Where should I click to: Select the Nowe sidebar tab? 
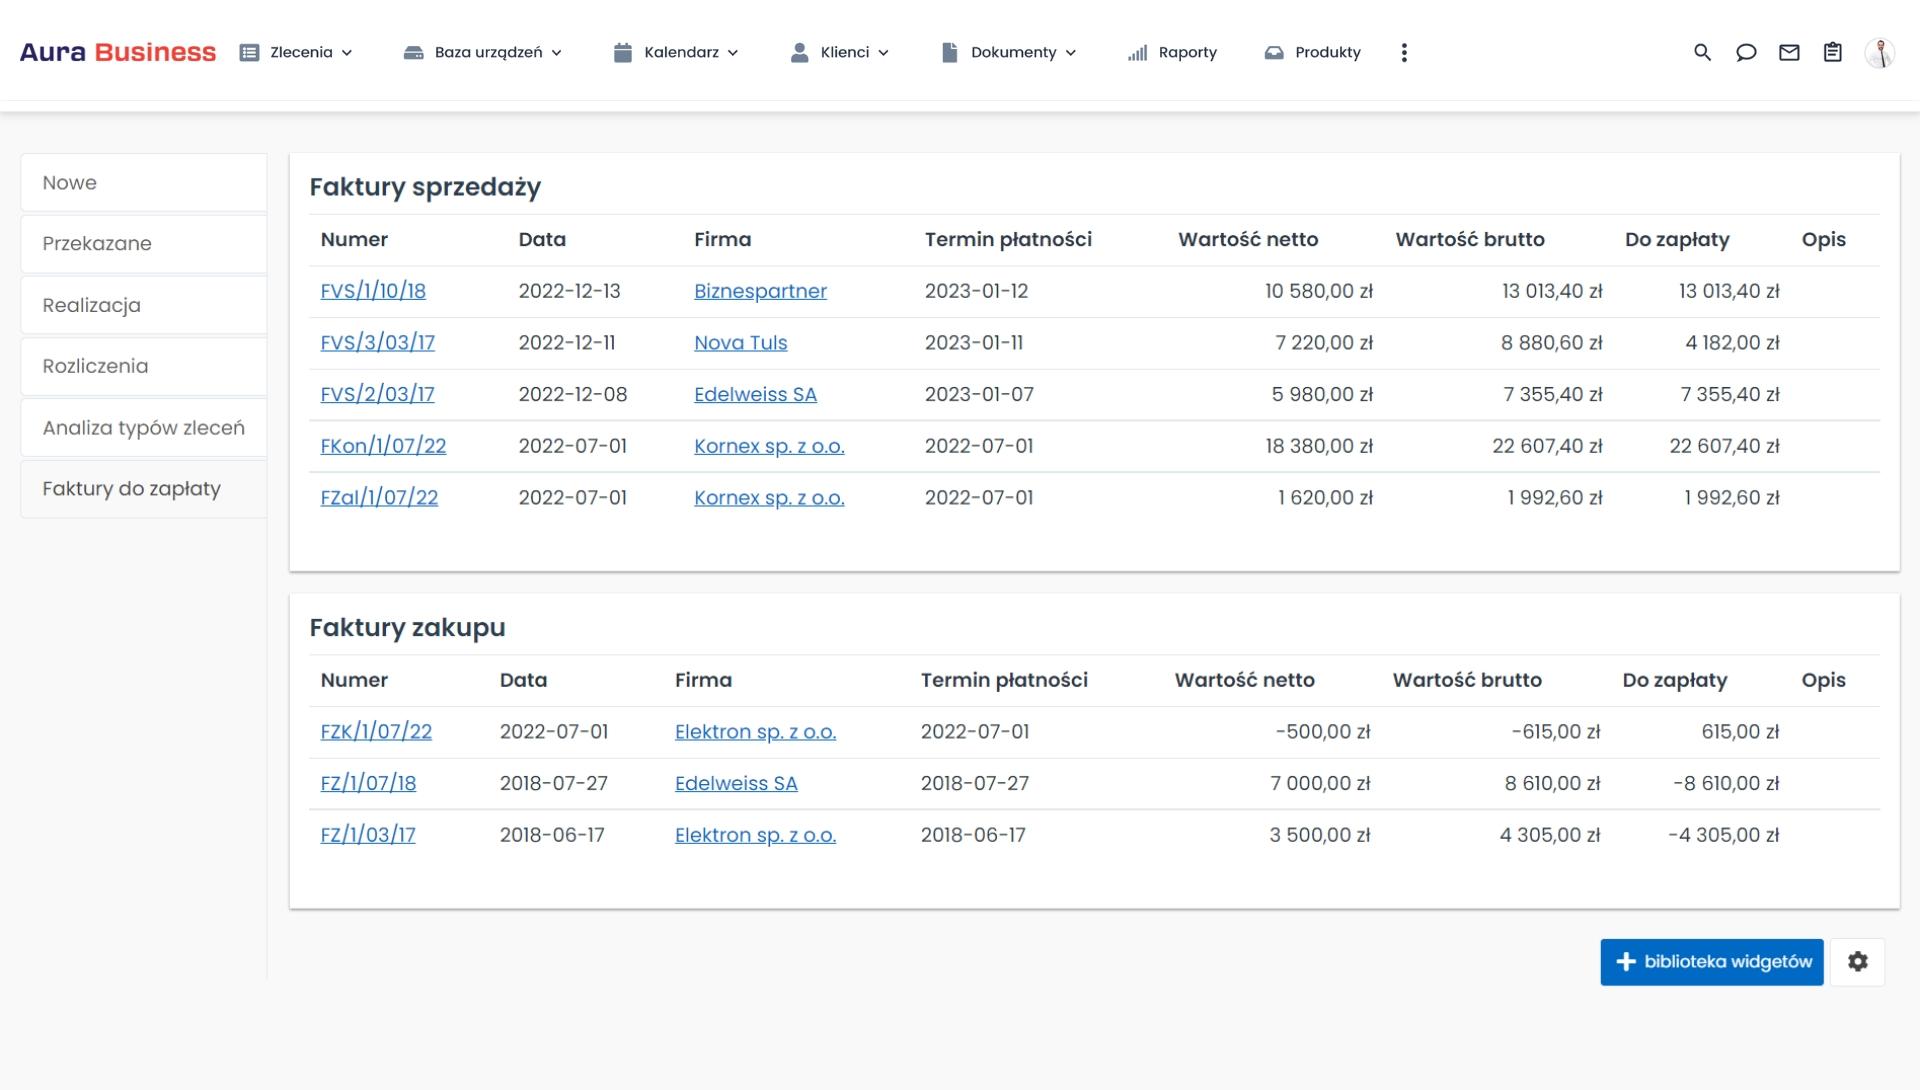point(143,182)
